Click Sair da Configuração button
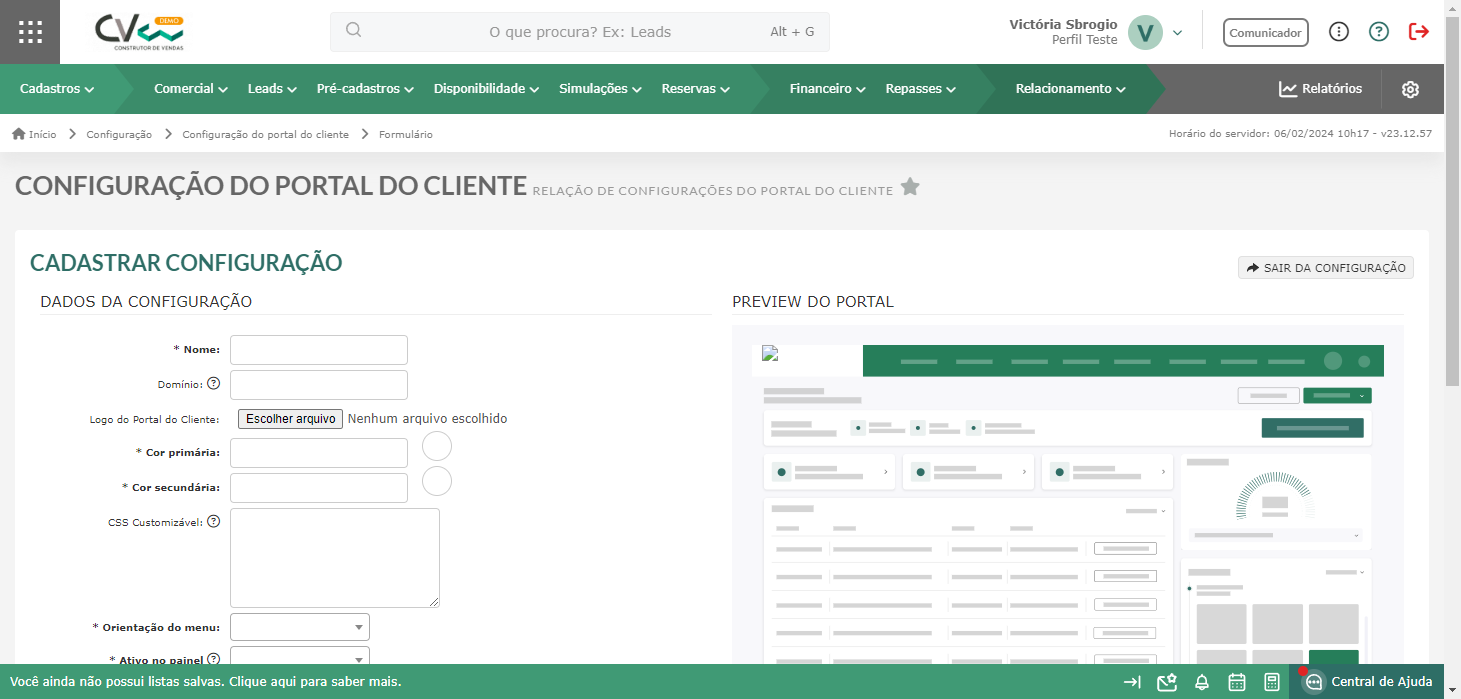 pos(1326,268)
